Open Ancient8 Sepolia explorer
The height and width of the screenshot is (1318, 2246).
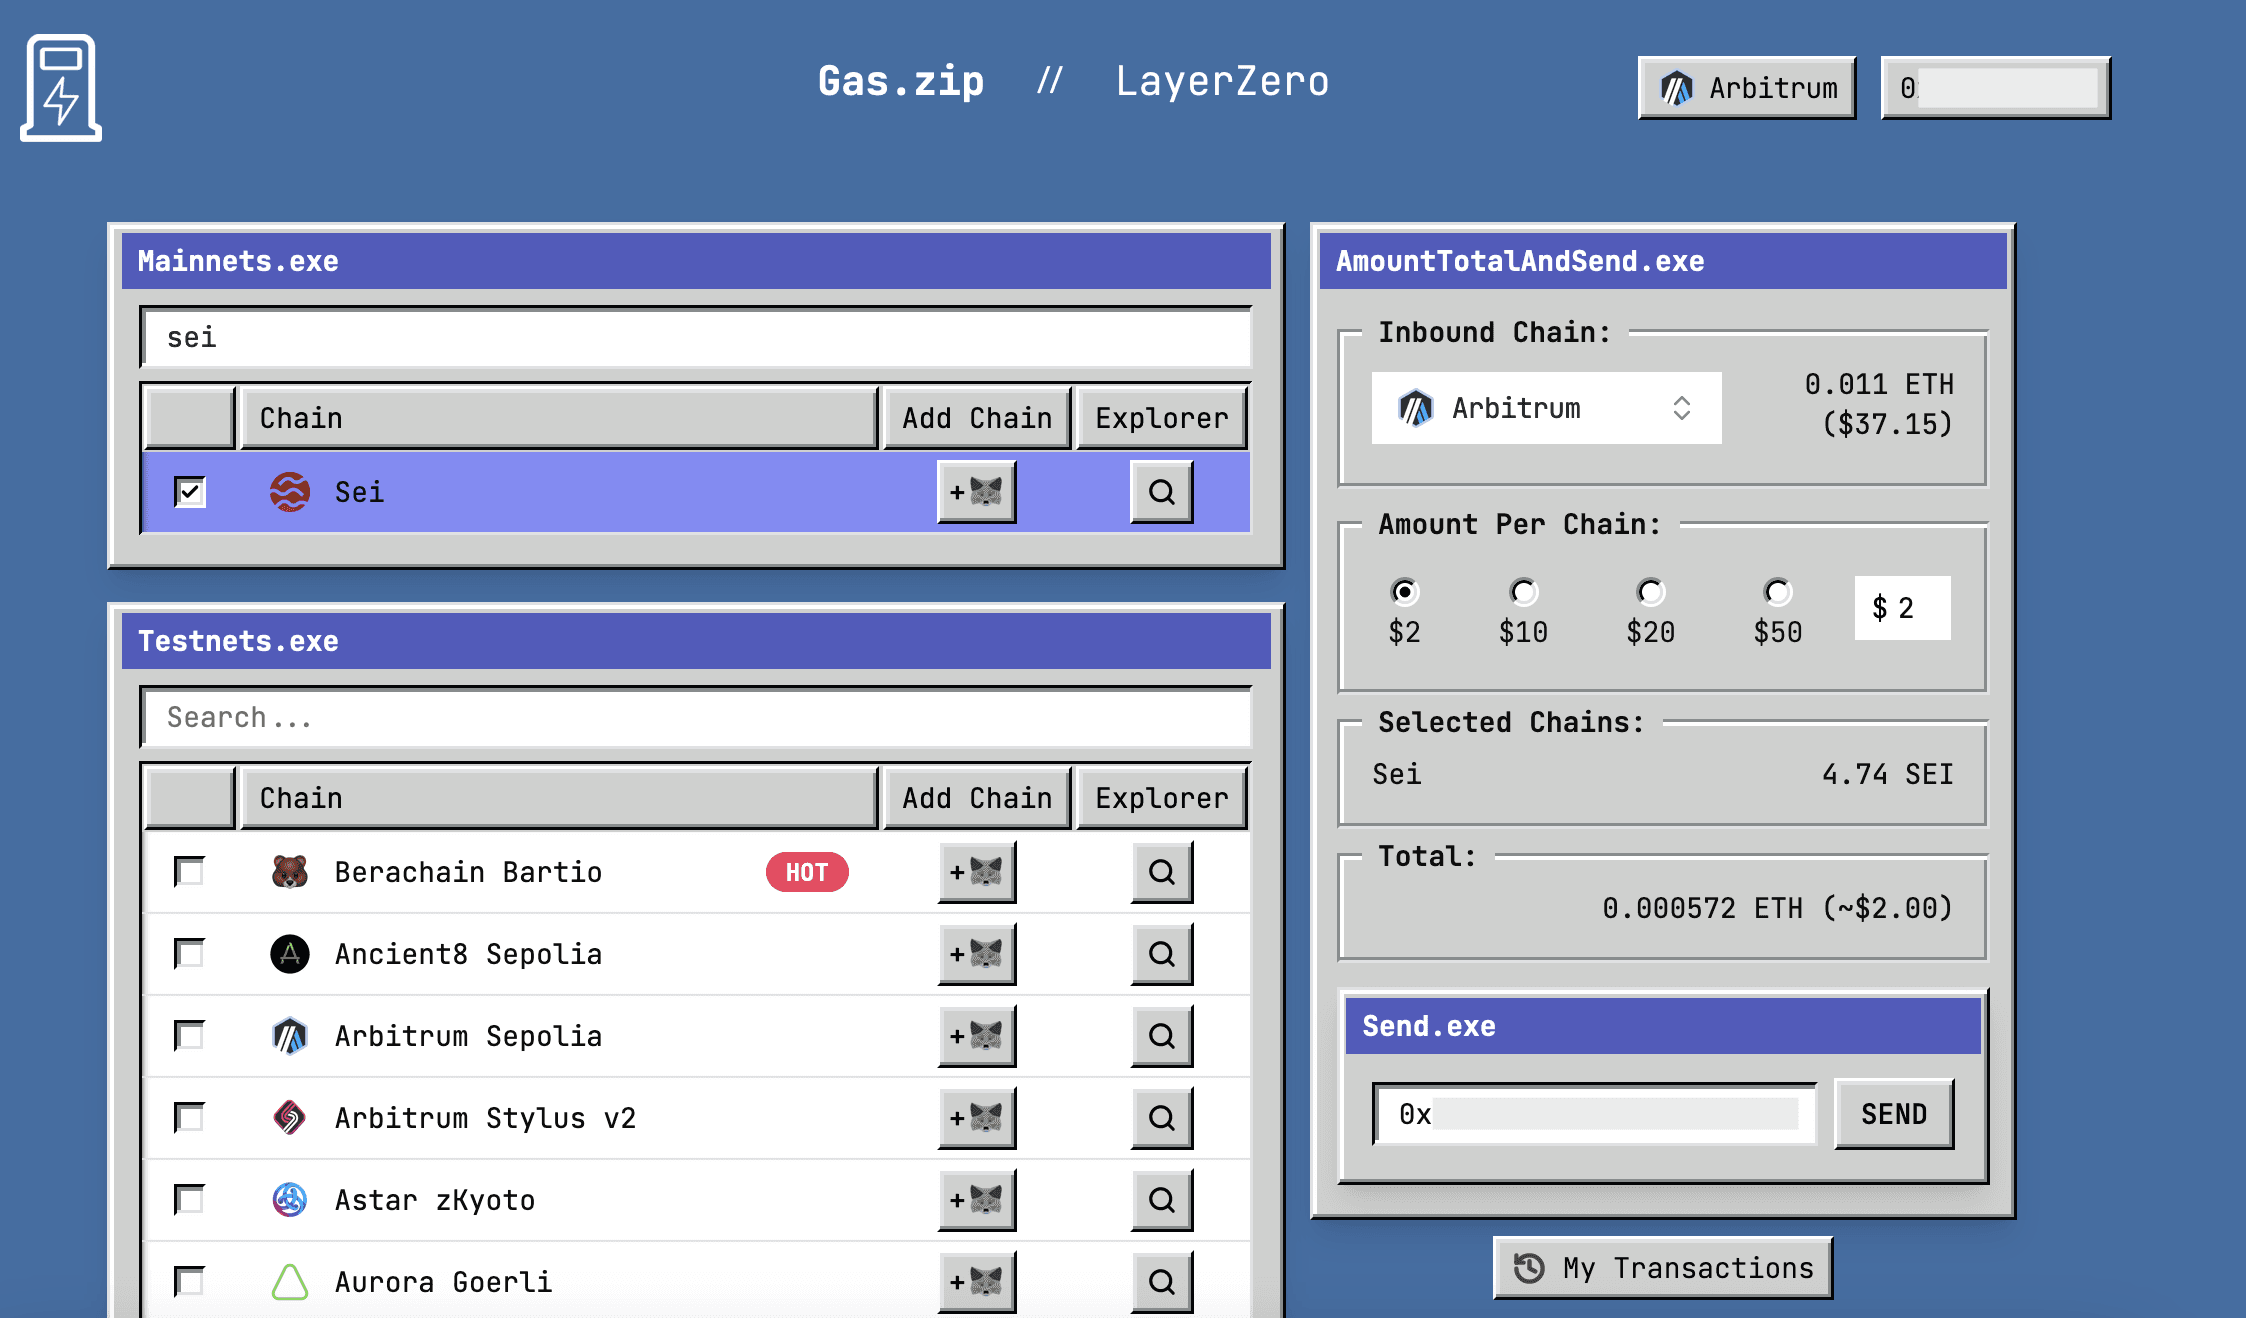click(x=1161, y=954)
